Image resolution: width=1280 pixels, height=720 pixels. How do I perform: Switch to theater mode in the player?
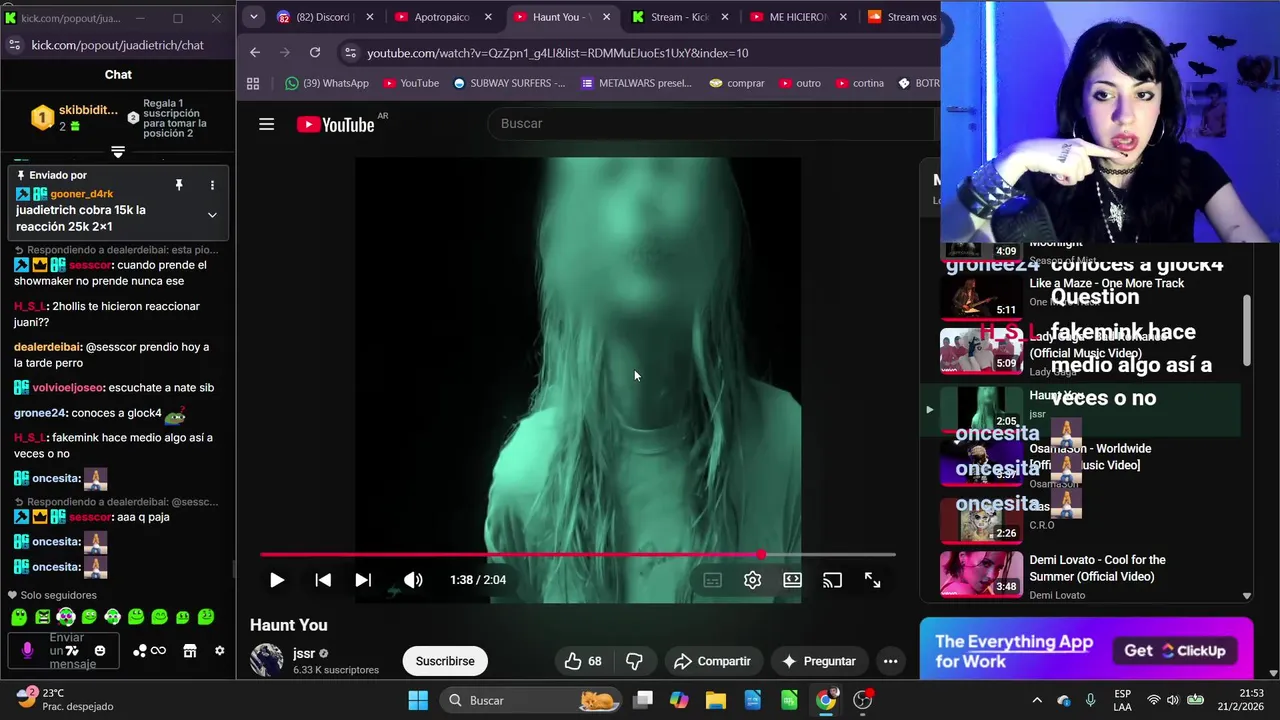(792, 580)
